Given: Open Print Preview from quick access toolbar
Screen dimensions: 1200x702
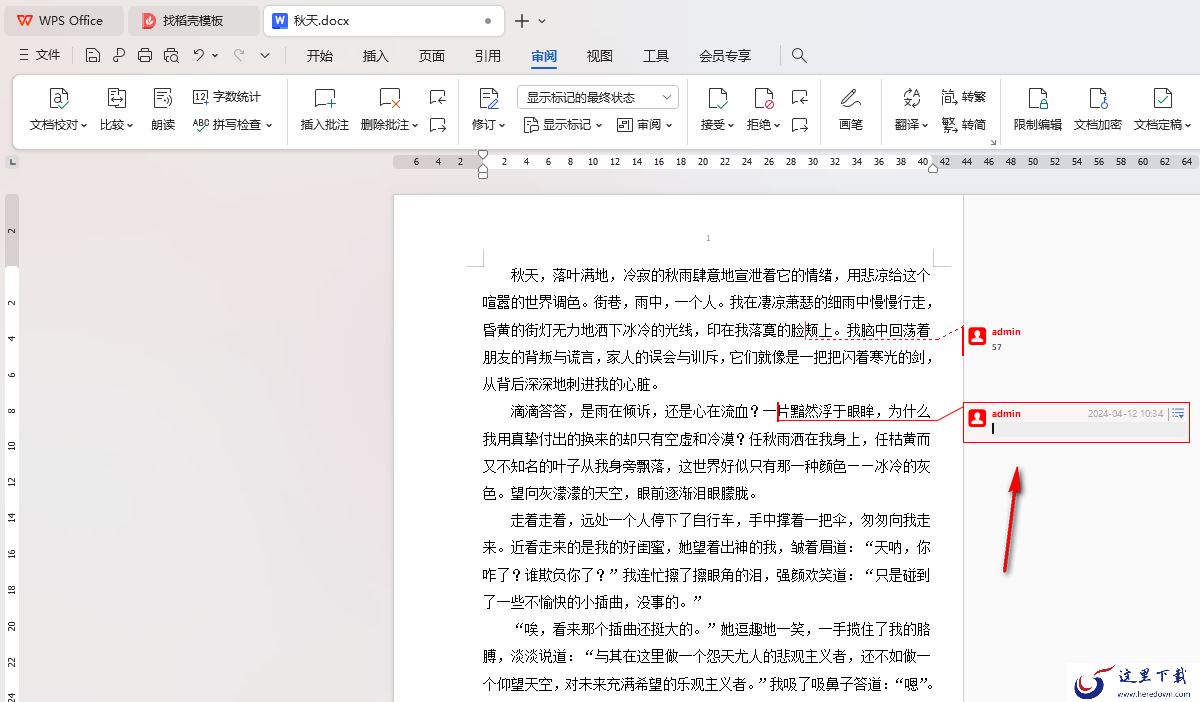Looking at the screenshot, I should 171,56.
